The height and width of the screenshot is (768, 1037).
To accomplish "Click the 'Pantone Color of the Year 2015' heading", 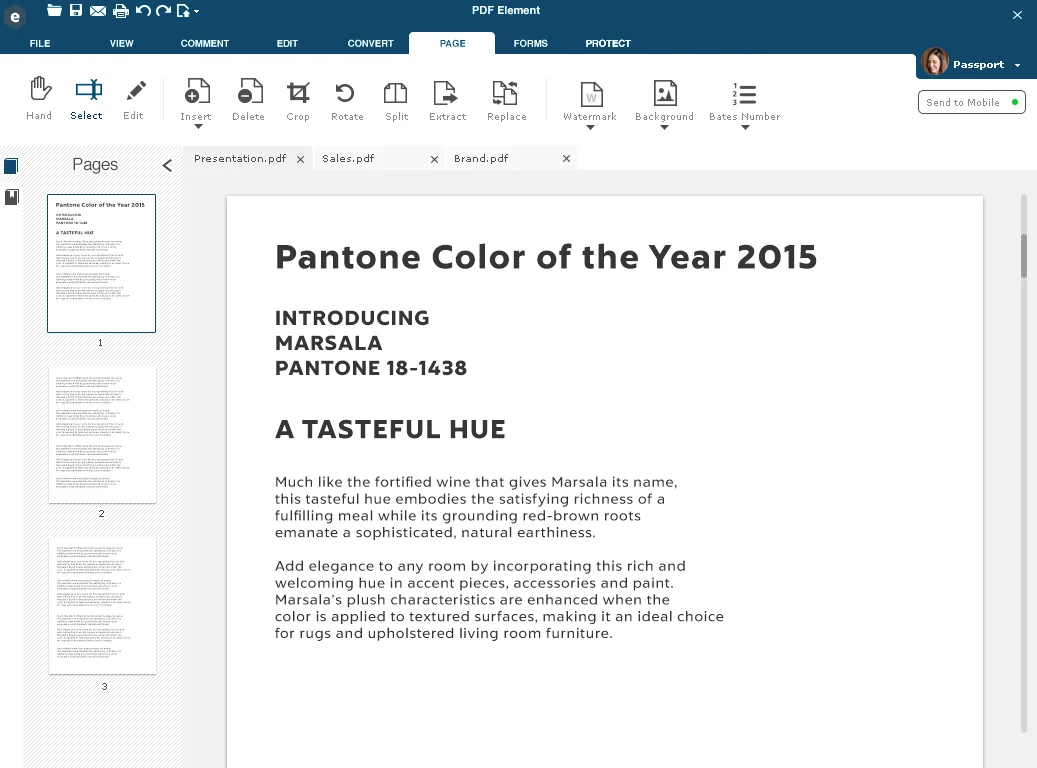I will [546, 257].
